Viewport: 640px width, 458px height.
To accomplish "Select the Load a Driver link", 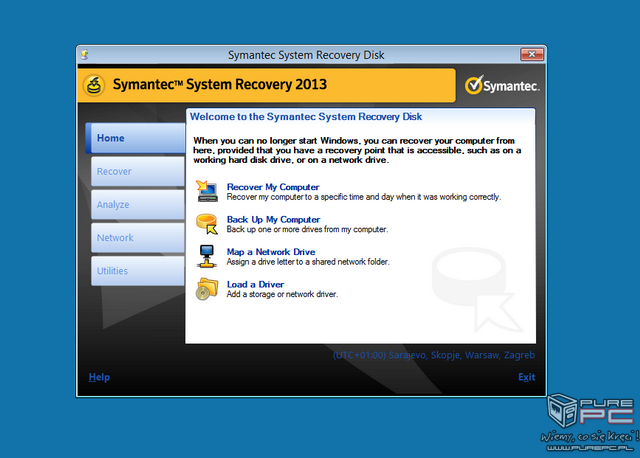I will pyautogui.click(x=256, y=284).
